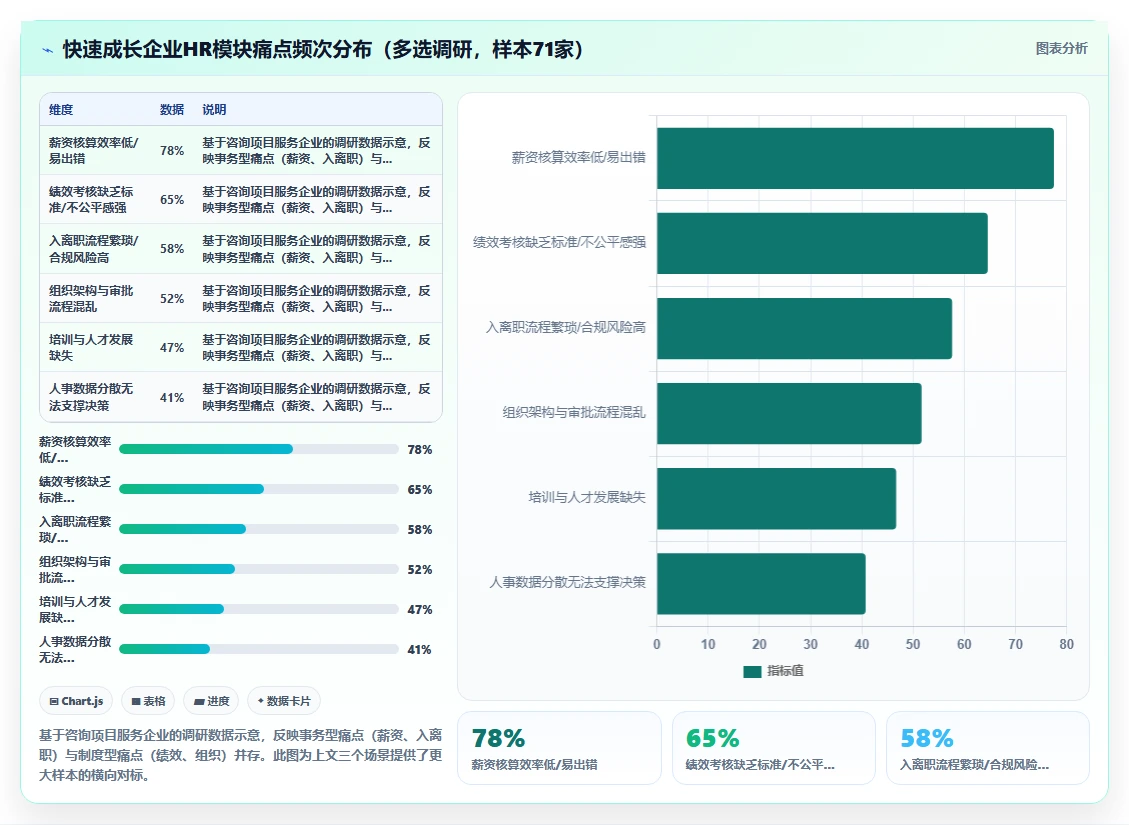The width and height of the screenshot is (1129, 825).
Task: Open the 图表分析 label at top right
Action: (1061, 48)
